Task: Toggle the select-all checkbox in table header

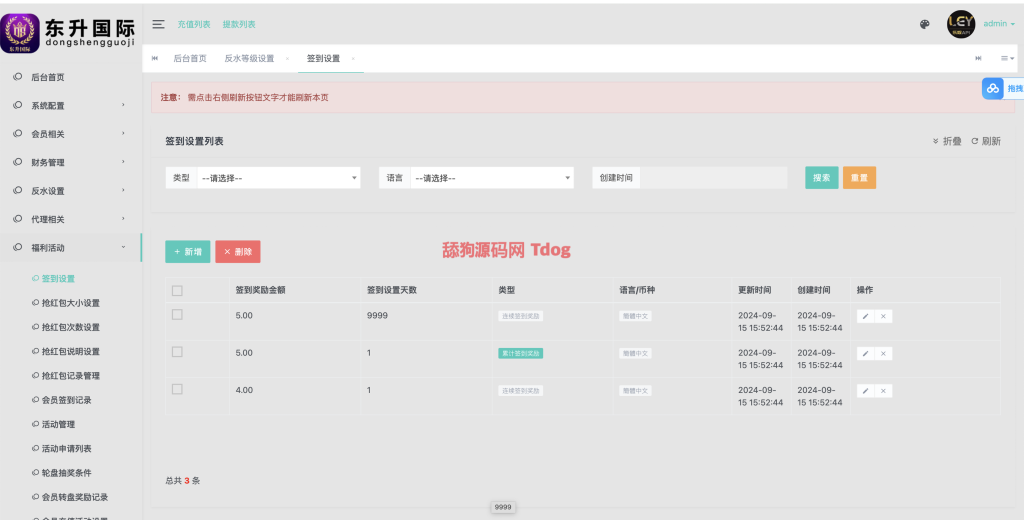Action: click(177, 291)
